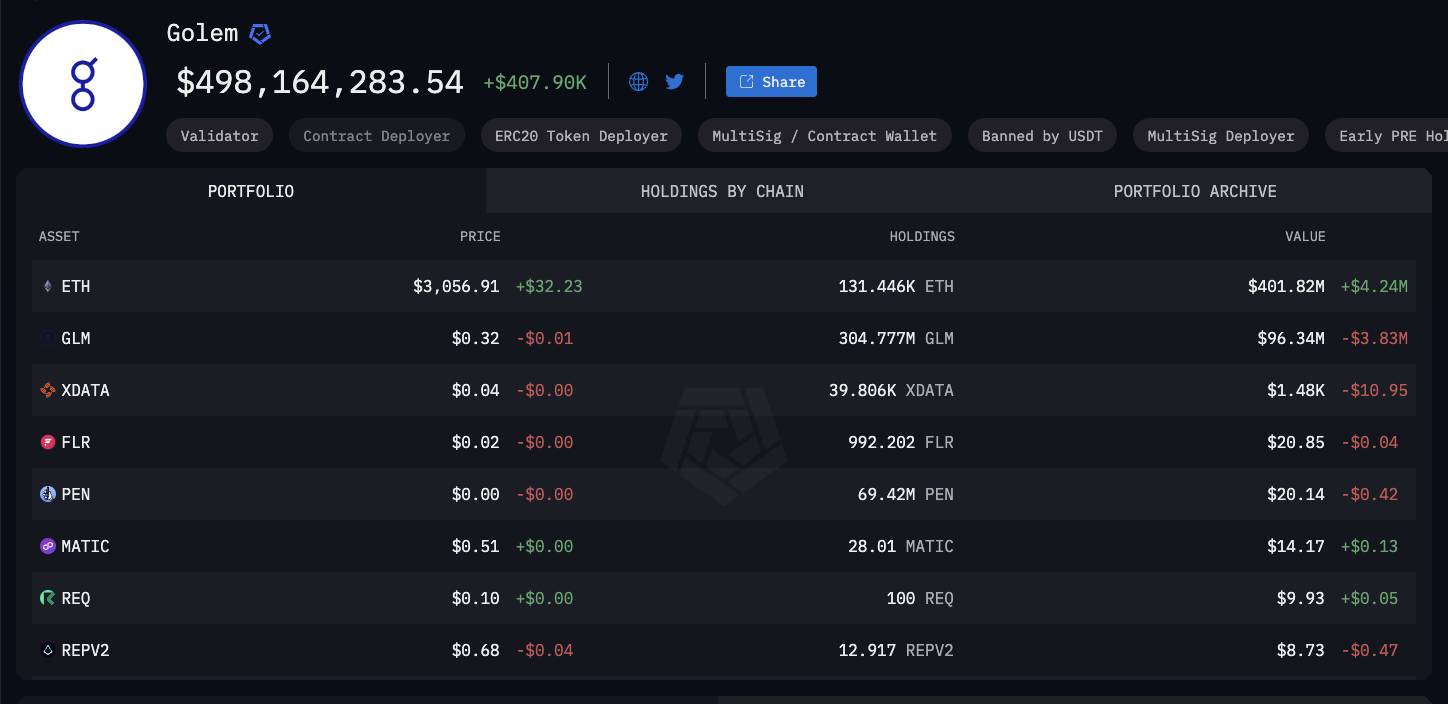Click the Golem entity name

[x=203, y=33]
